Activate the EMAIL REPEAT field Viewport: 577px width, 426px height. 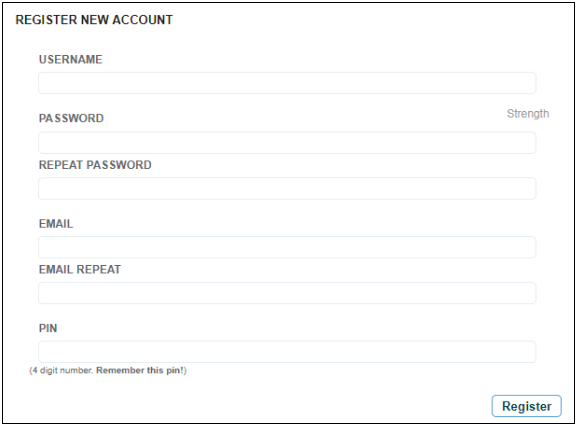coord(287,293)
